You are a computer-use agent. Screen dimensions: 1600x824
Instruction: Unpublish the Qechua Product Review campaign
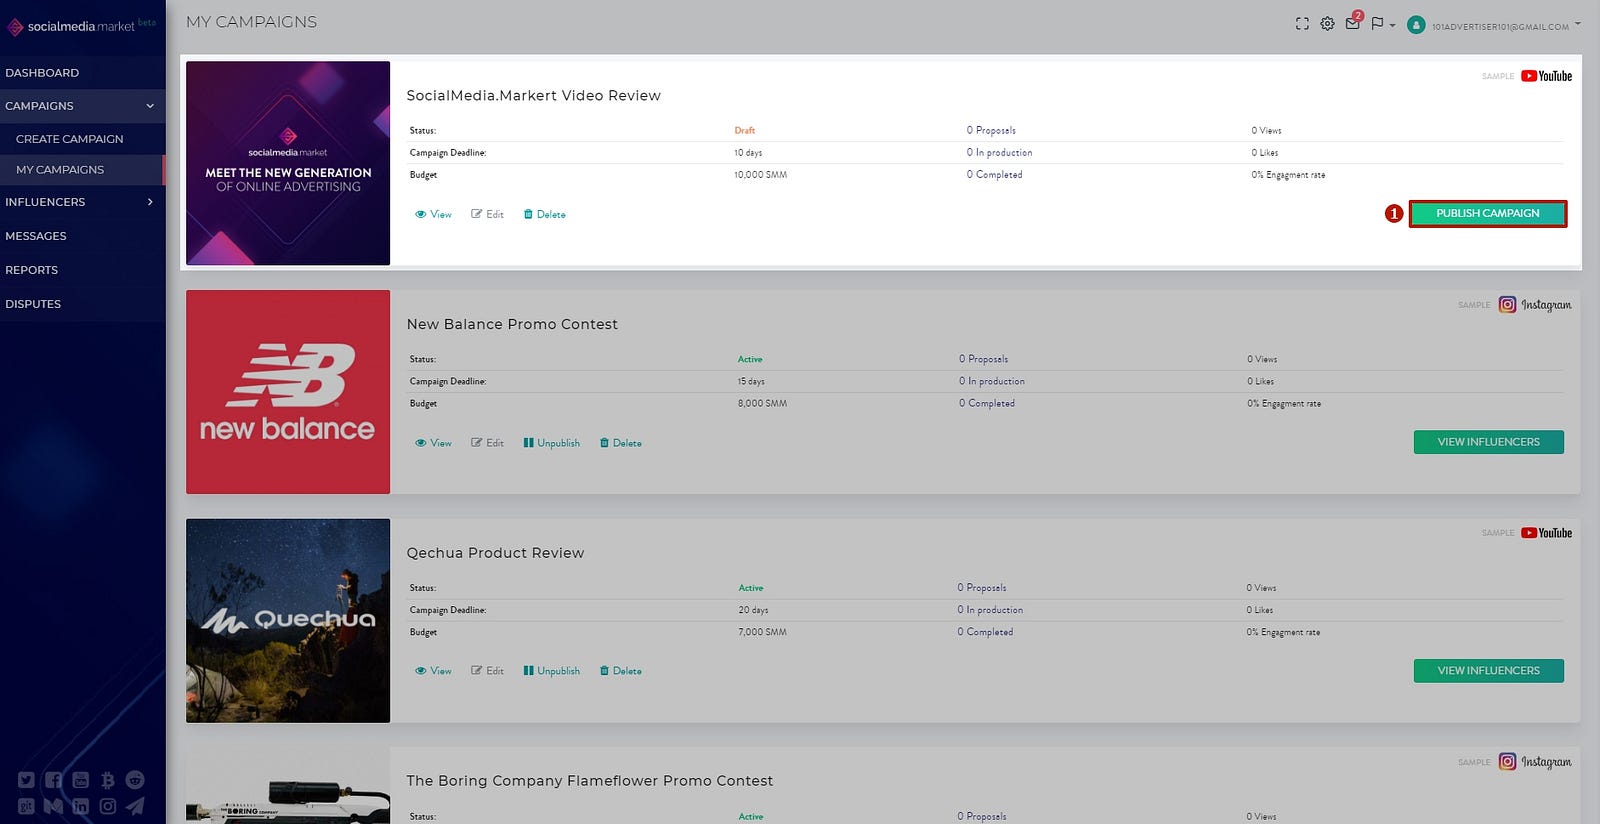(x=551, y=671)
